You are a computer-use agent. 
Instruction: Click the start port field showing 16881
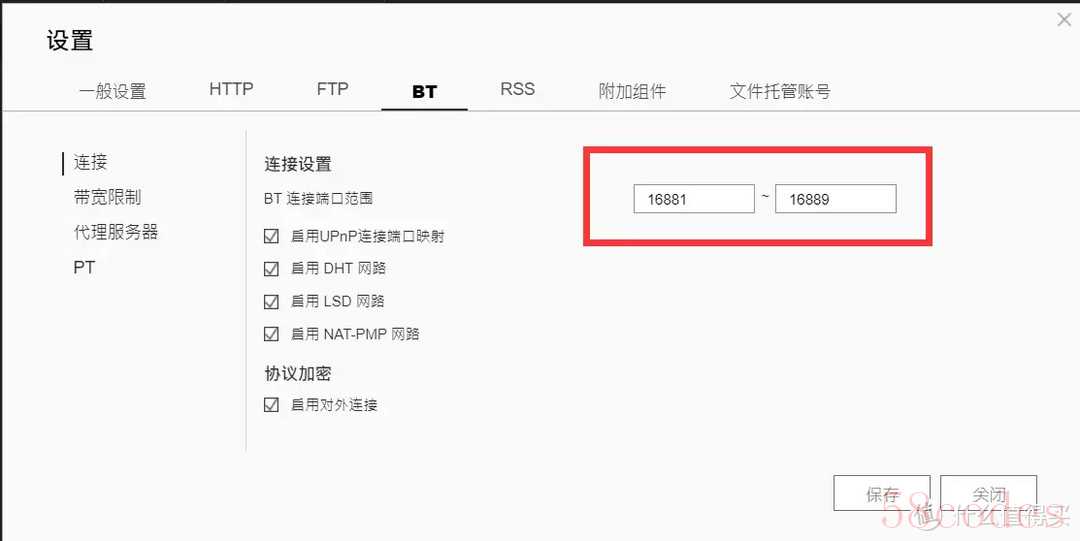(694, 199)
